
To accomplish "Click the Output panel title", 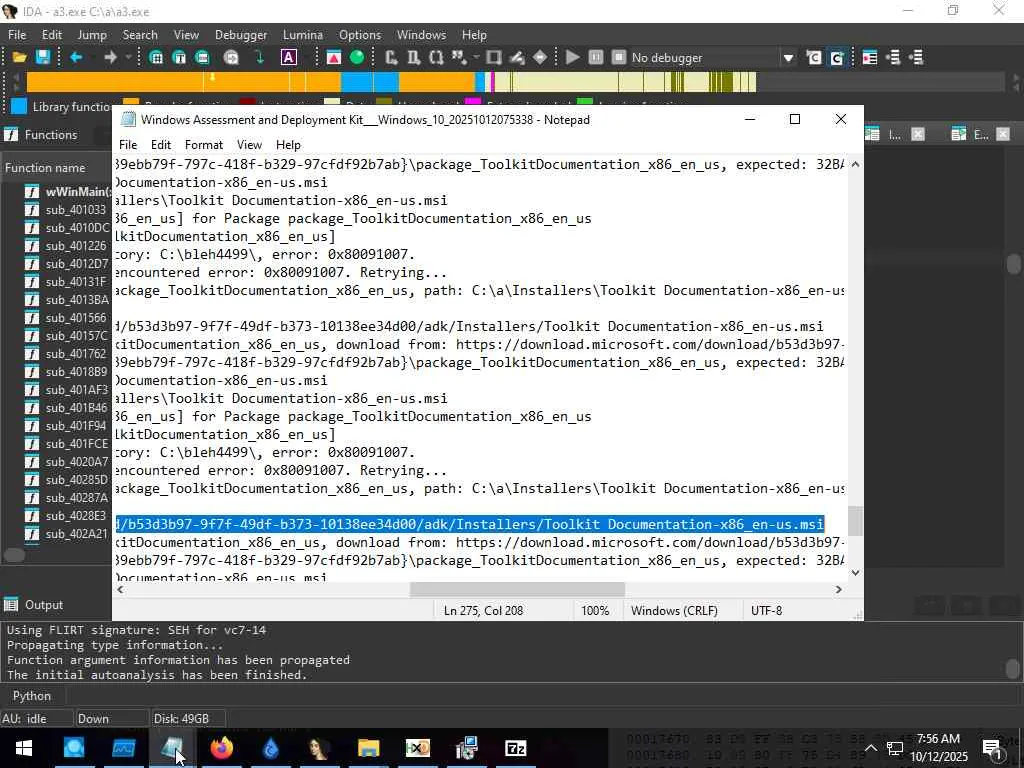I will coord(44,605).
